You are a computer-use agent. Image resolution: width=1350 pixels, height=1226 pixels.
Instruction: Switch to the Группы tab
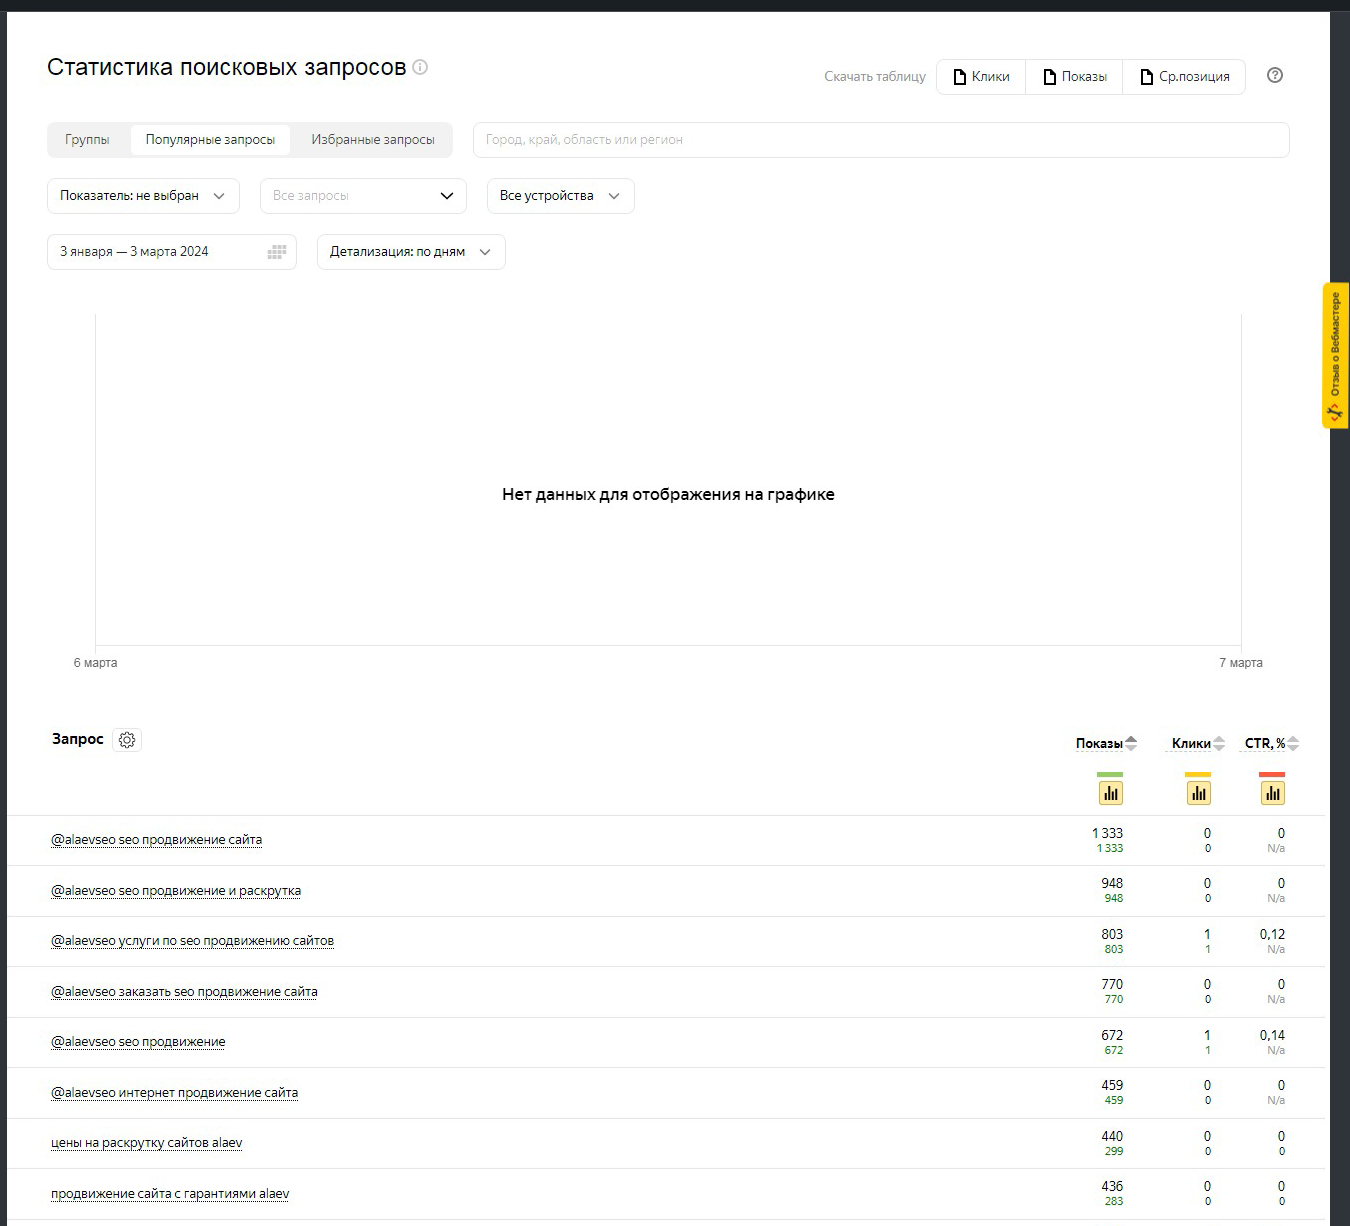87,140
